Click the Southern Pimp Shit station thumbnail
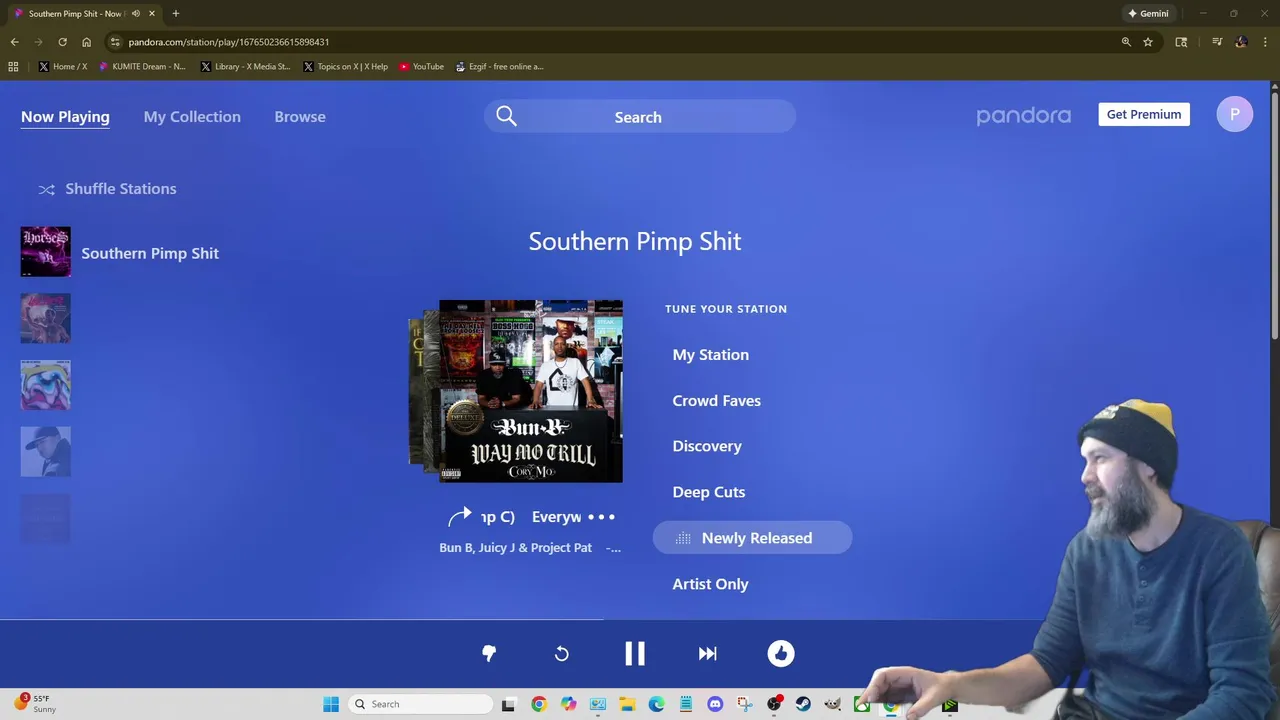 [x=46, y=251]
